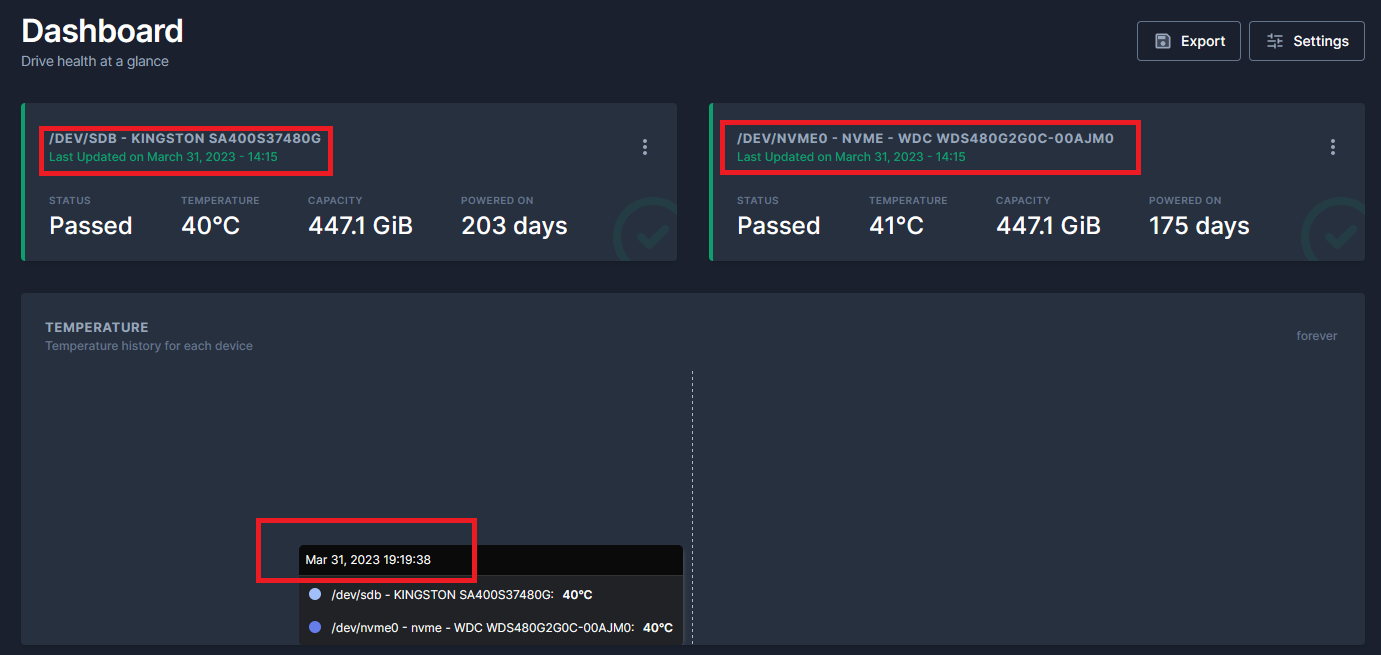
Task: Click the 41°C temperature on the WDC card
Action: point(896,226)
